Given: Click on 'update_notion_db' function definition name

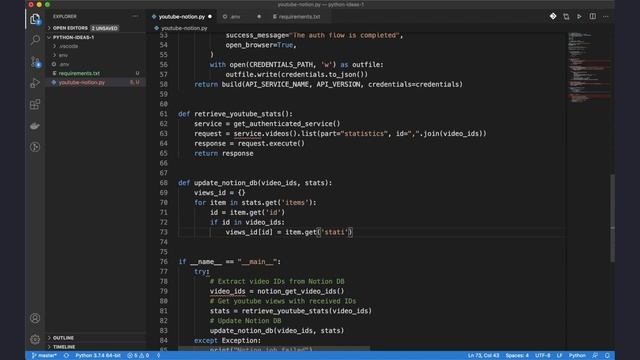Looking at the screenshot, I should click(225, 183).
